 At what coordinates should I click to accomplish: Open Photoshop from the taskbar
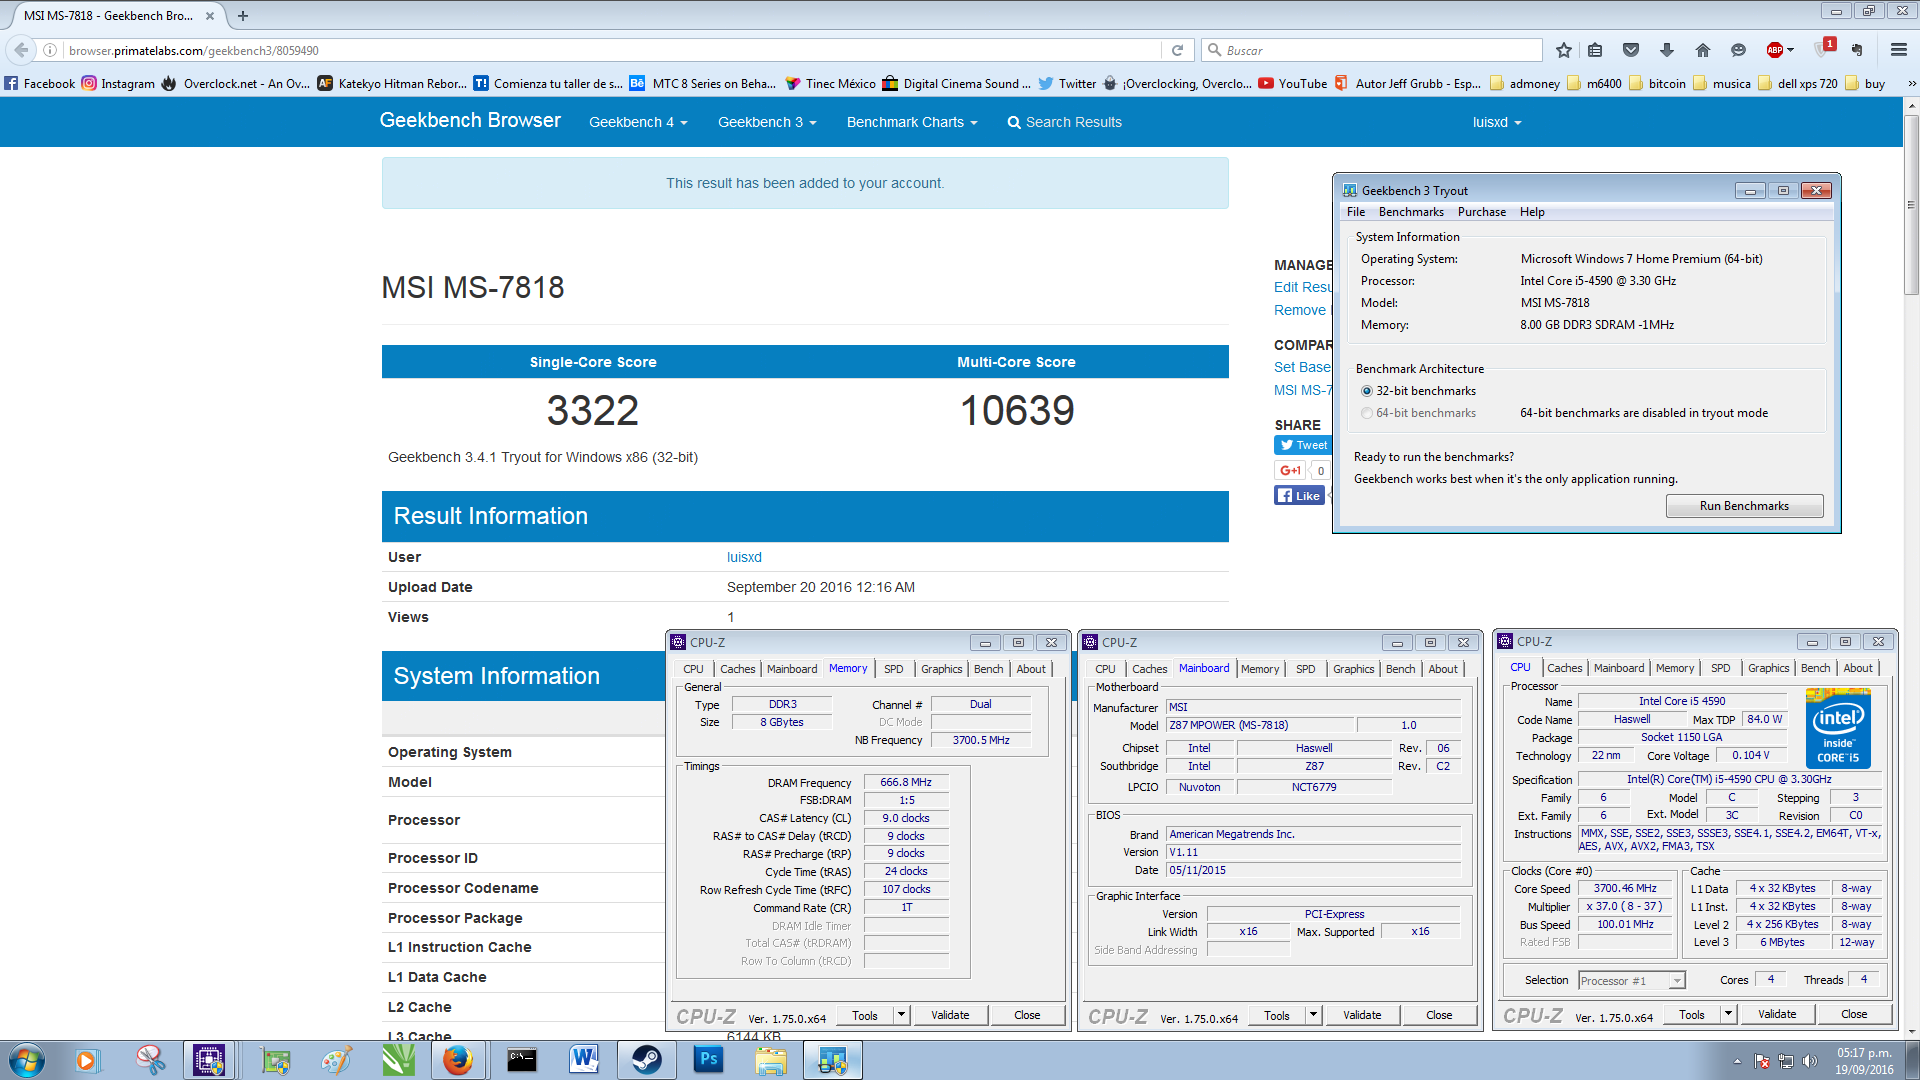coord(709,1060)
